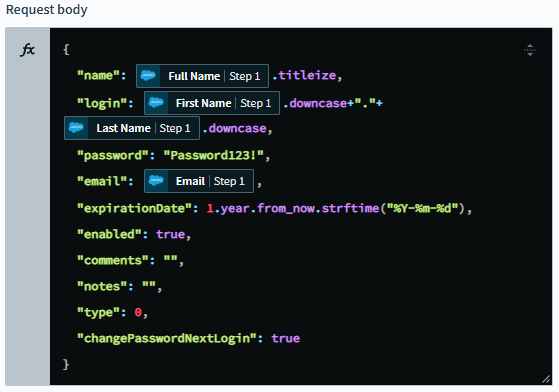The image size is (559, 392).
Task: Click Salesforce icon on Last Name pill
Action: click(76, 128)
